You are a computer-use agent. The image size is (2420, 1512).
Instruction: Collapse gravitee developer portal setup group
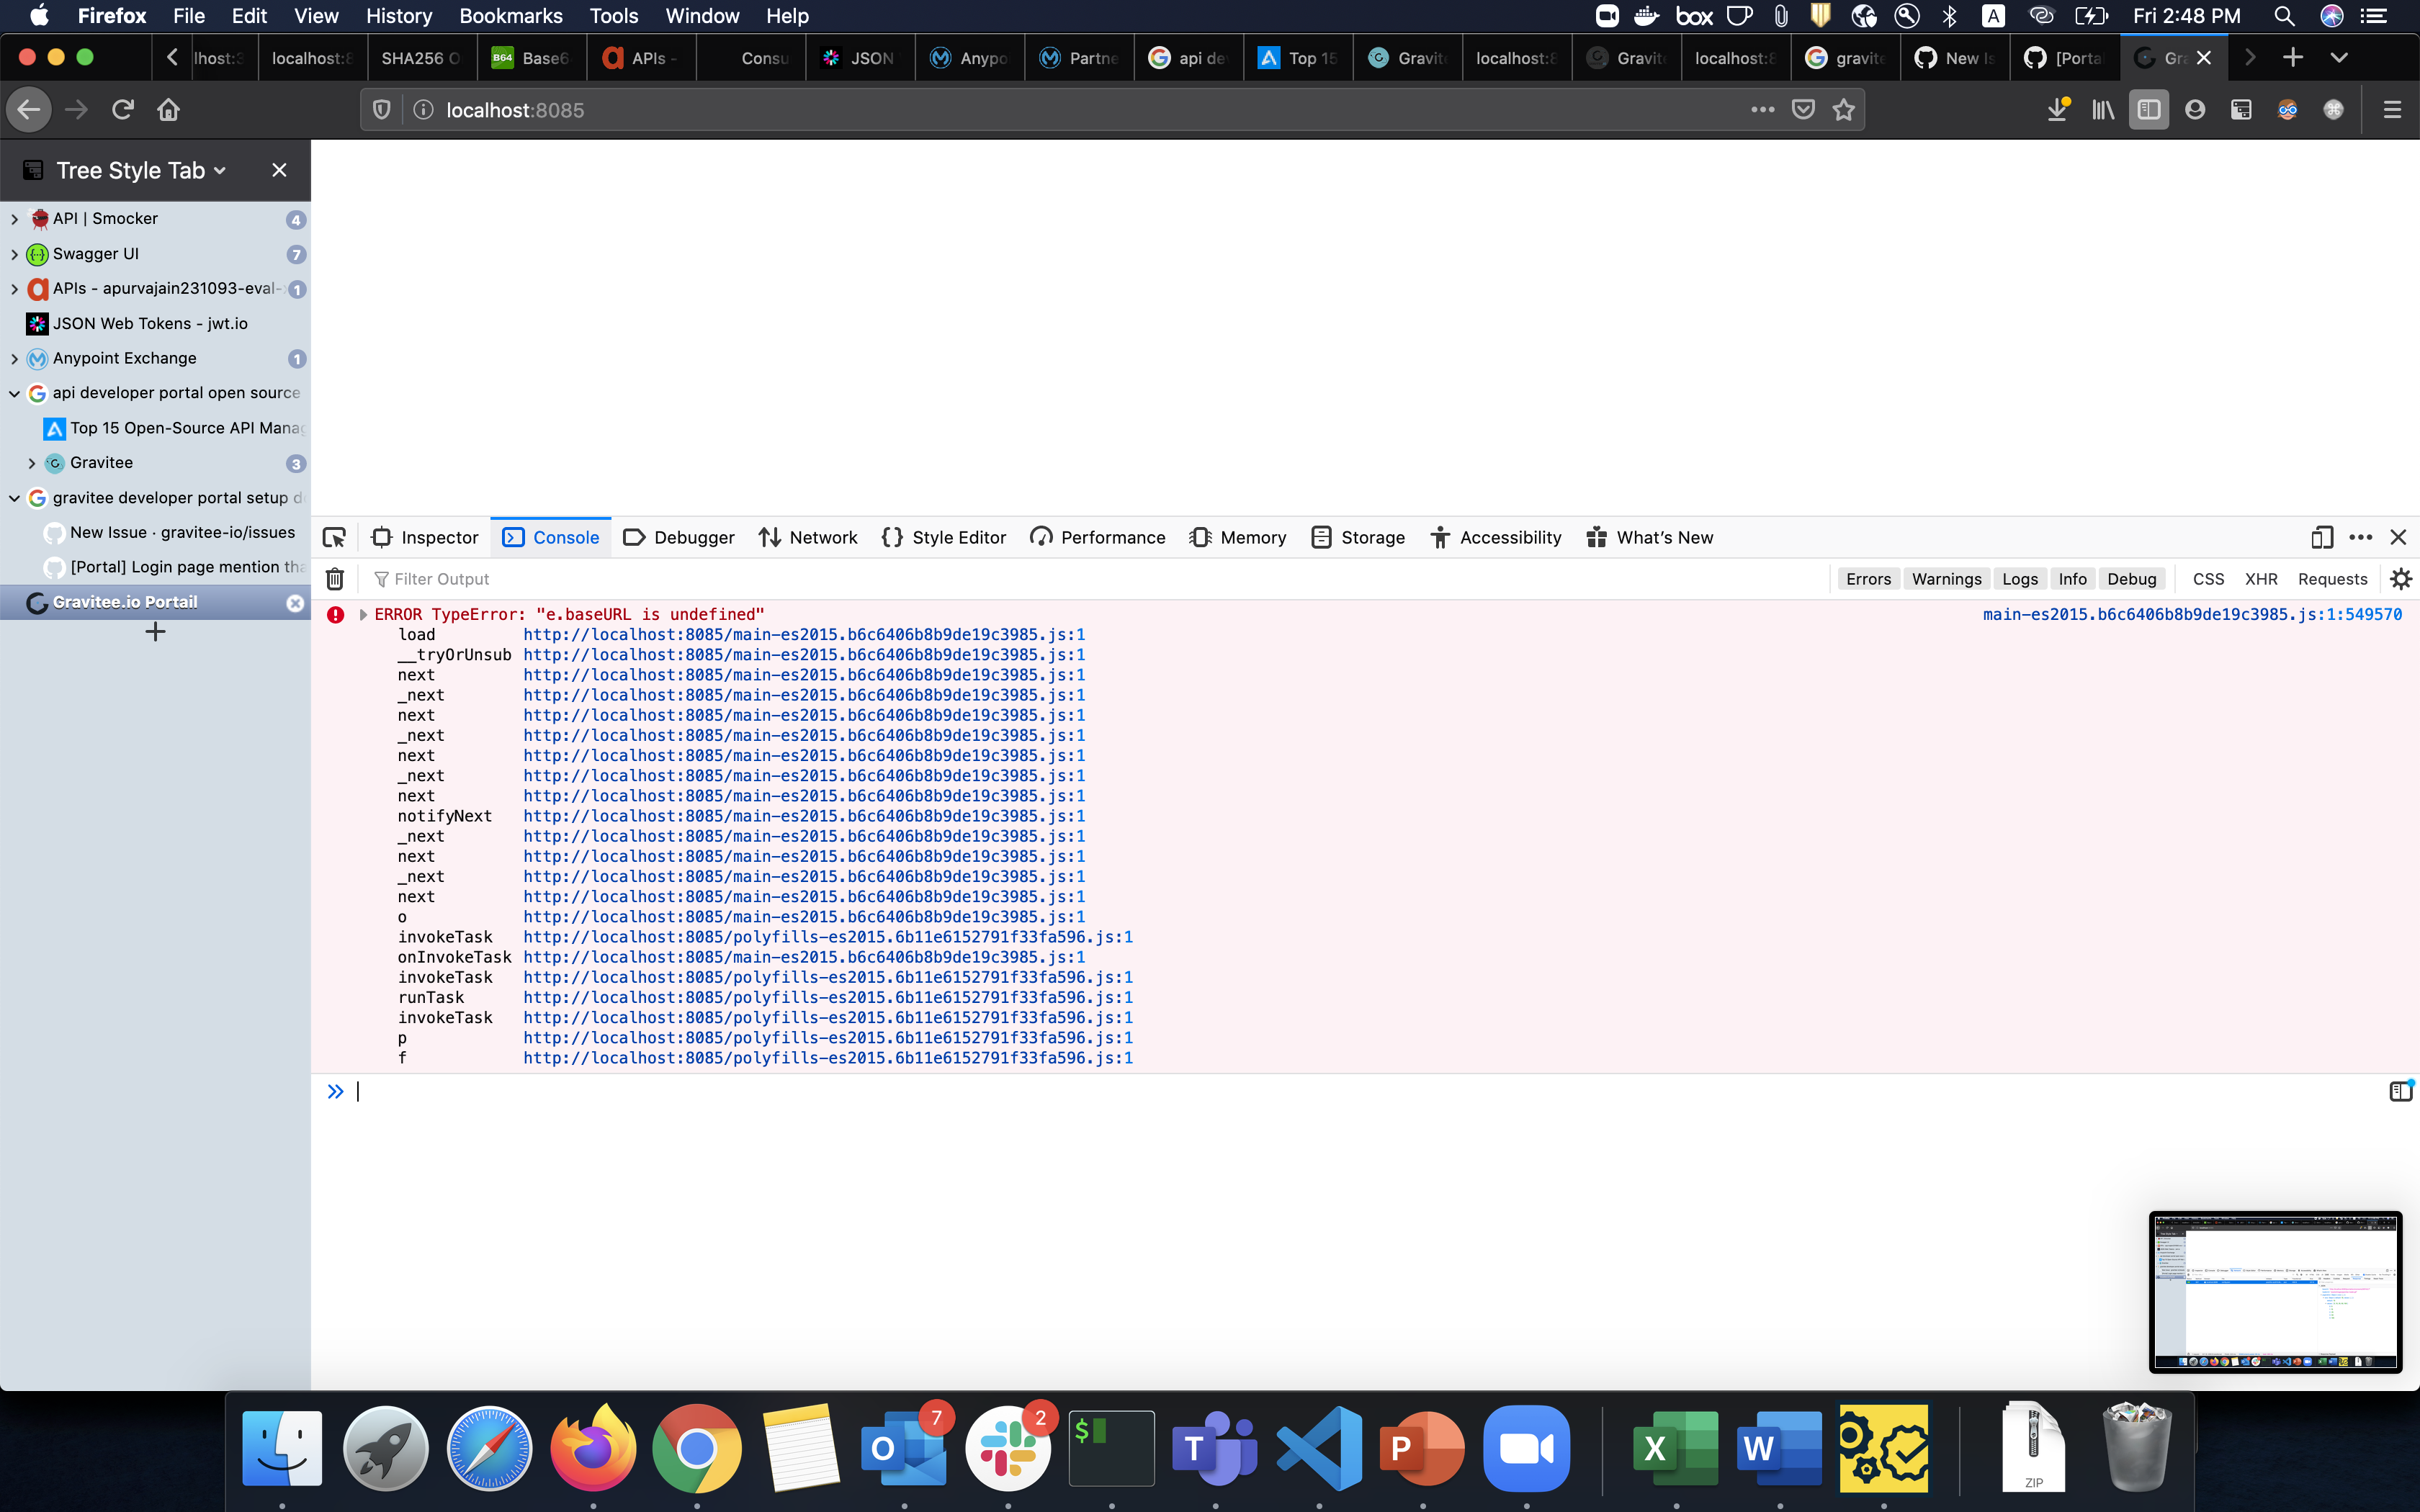click(15, 498)
